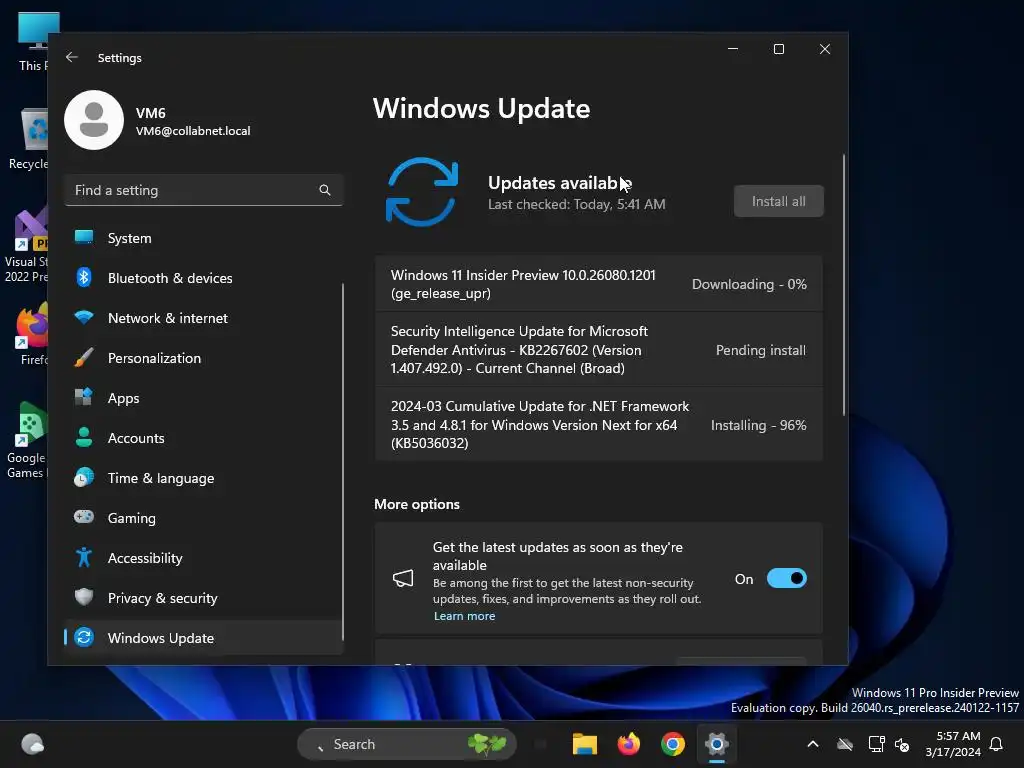
Task: Select Windows Update in the sidebar
Action: tap(204, 638)
